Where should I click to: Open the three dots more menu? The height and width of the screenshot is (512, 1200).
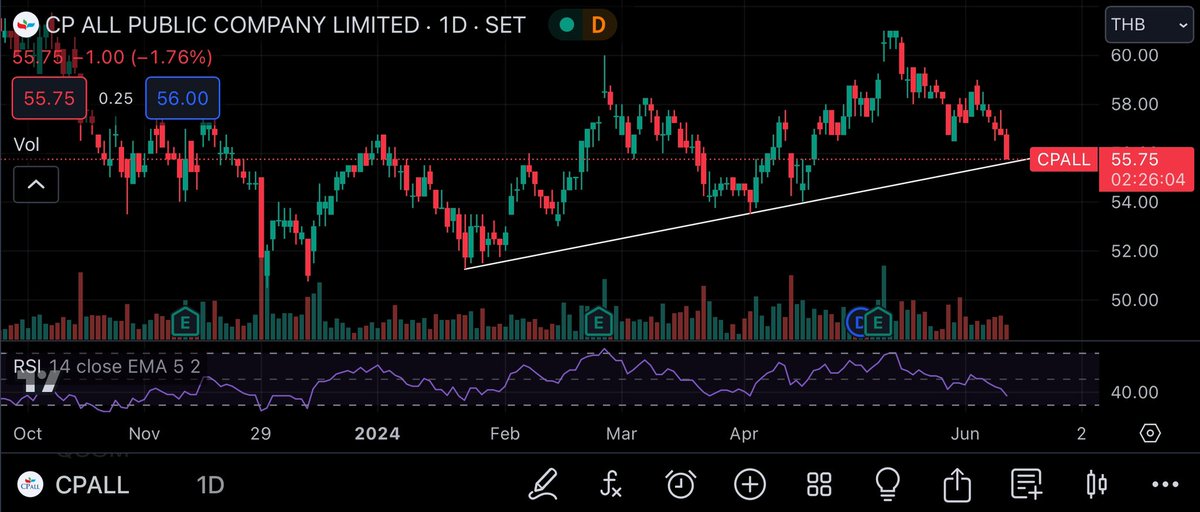(x=1165, y=485)
